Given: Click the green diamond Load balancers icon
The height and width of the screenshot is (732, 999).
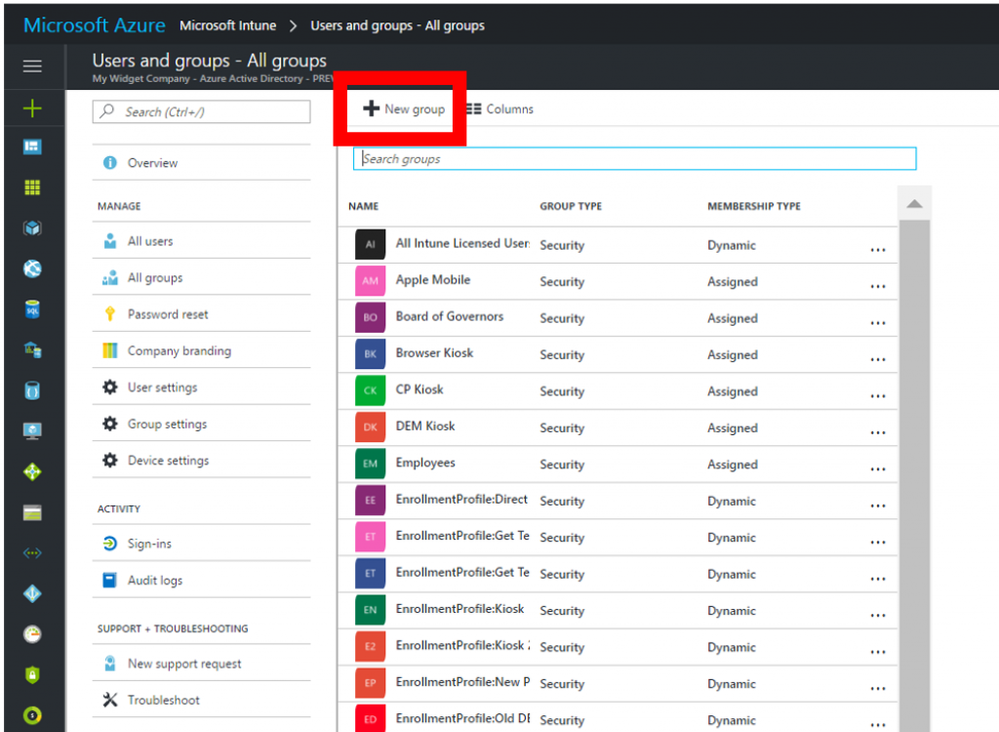Looking at the screenshot, I should [32, 472].
